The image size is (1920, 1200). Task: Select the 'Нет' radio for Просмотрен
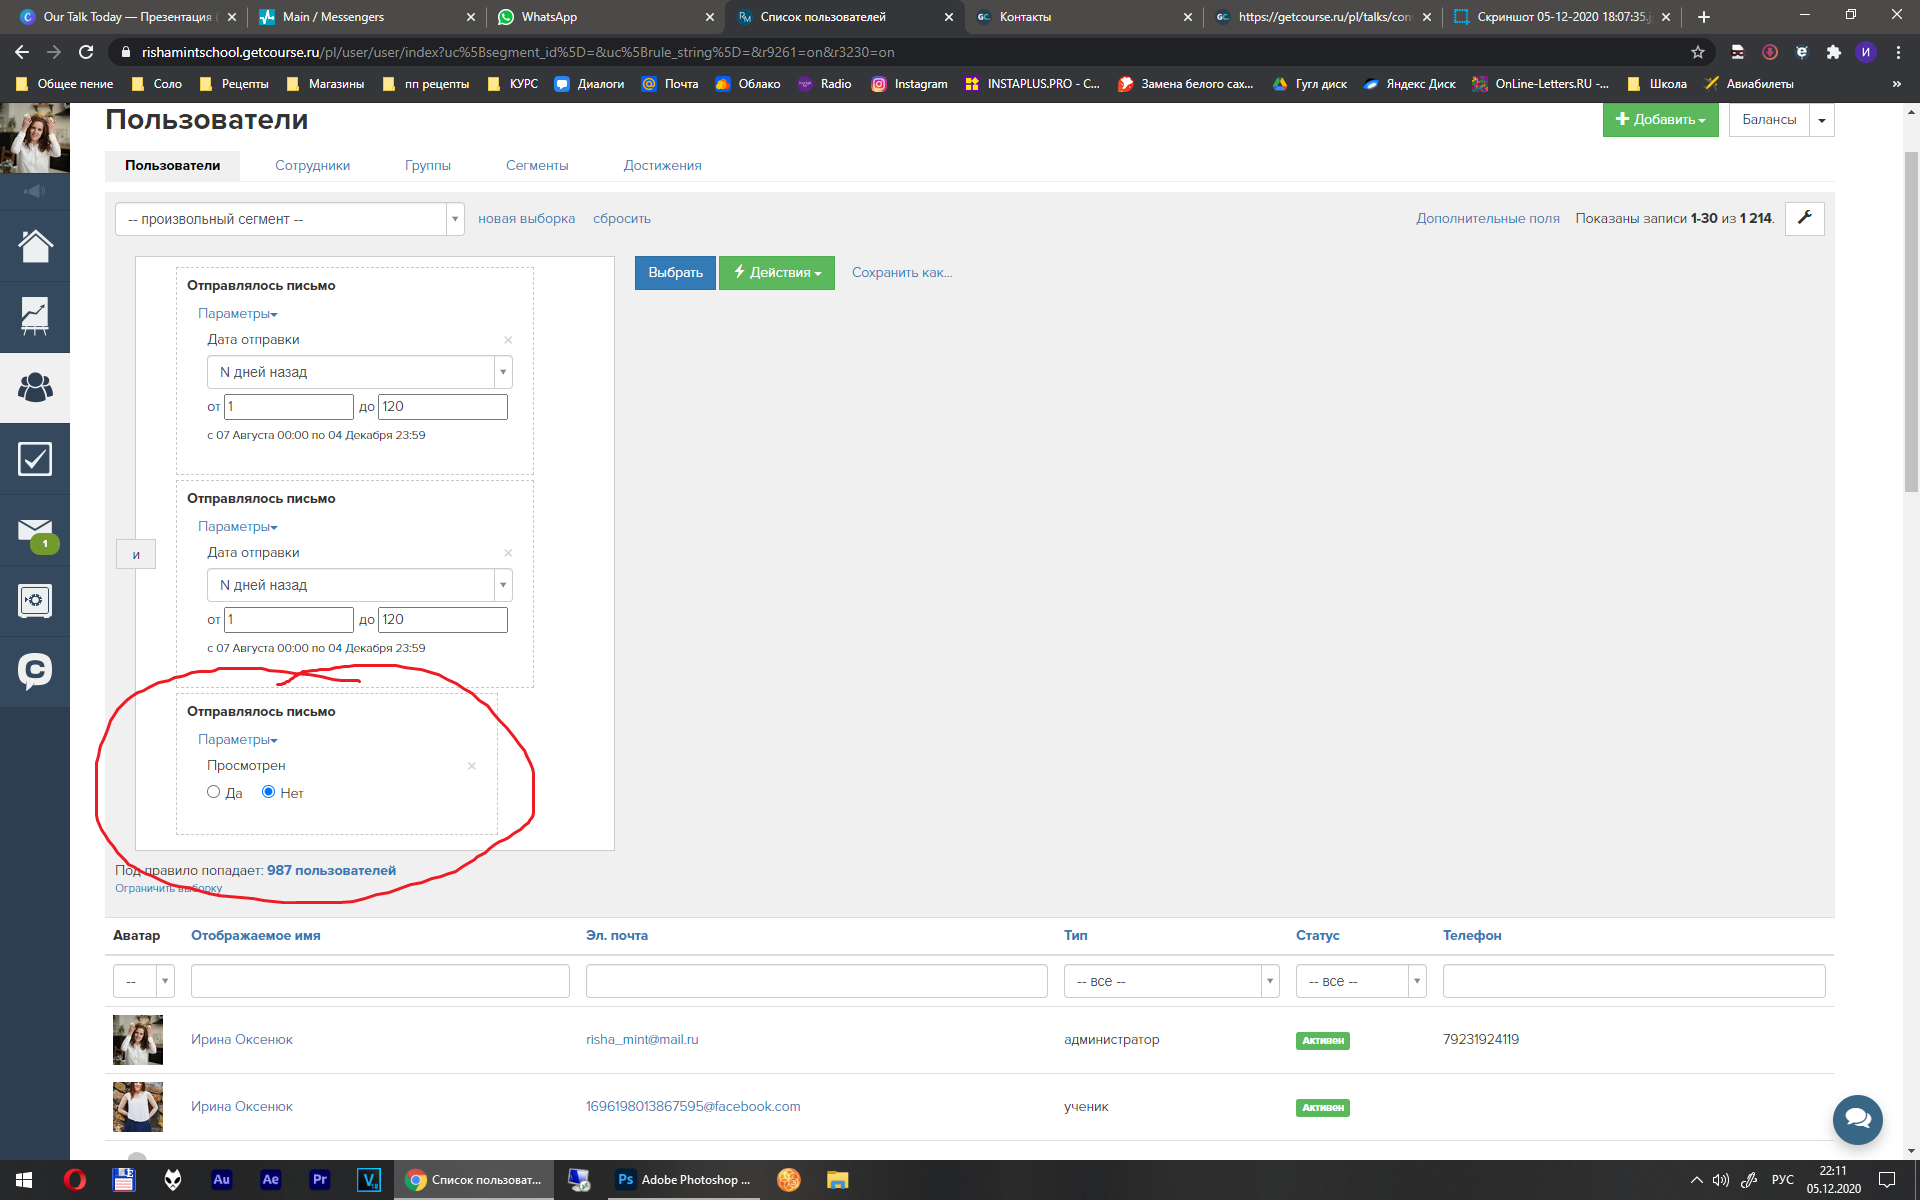[268, 792]
